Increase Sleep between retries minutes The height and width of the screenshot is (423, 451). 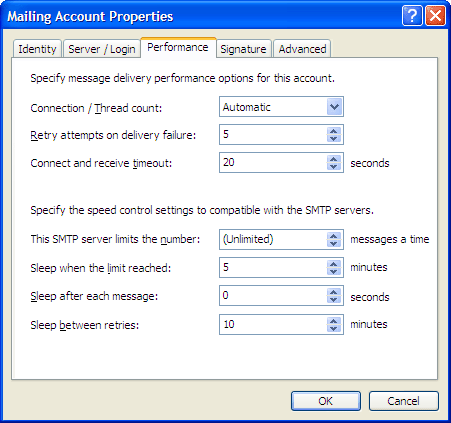(334, 320)
